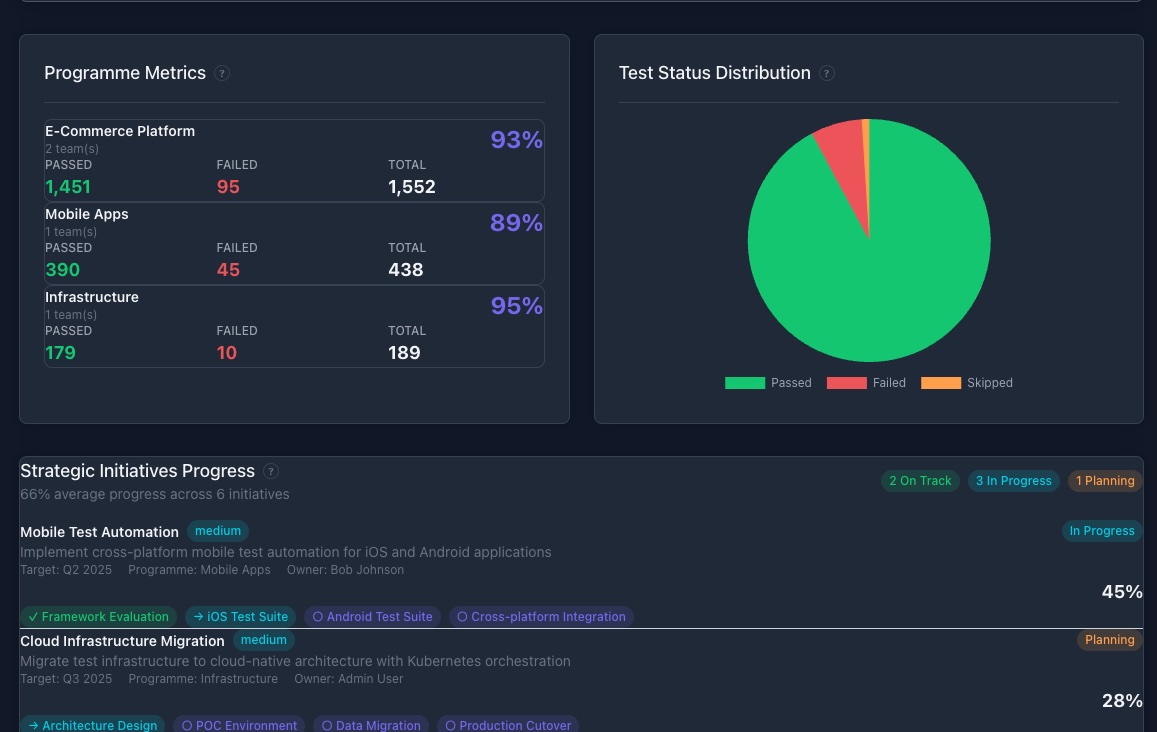Click the circle icon on Android Test Suite milestone
1157x732 pixels.
click(317, 617)
